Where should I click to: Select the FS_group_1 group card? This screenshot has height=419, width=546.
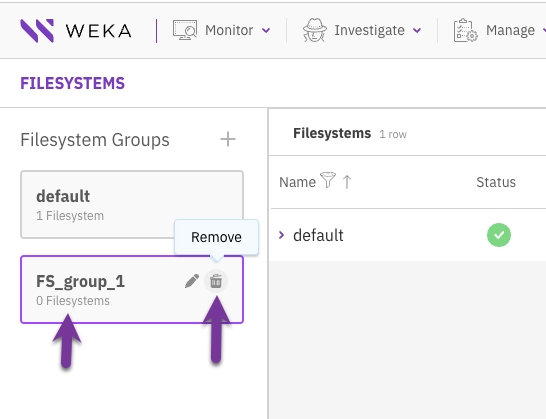pos(132,289)
